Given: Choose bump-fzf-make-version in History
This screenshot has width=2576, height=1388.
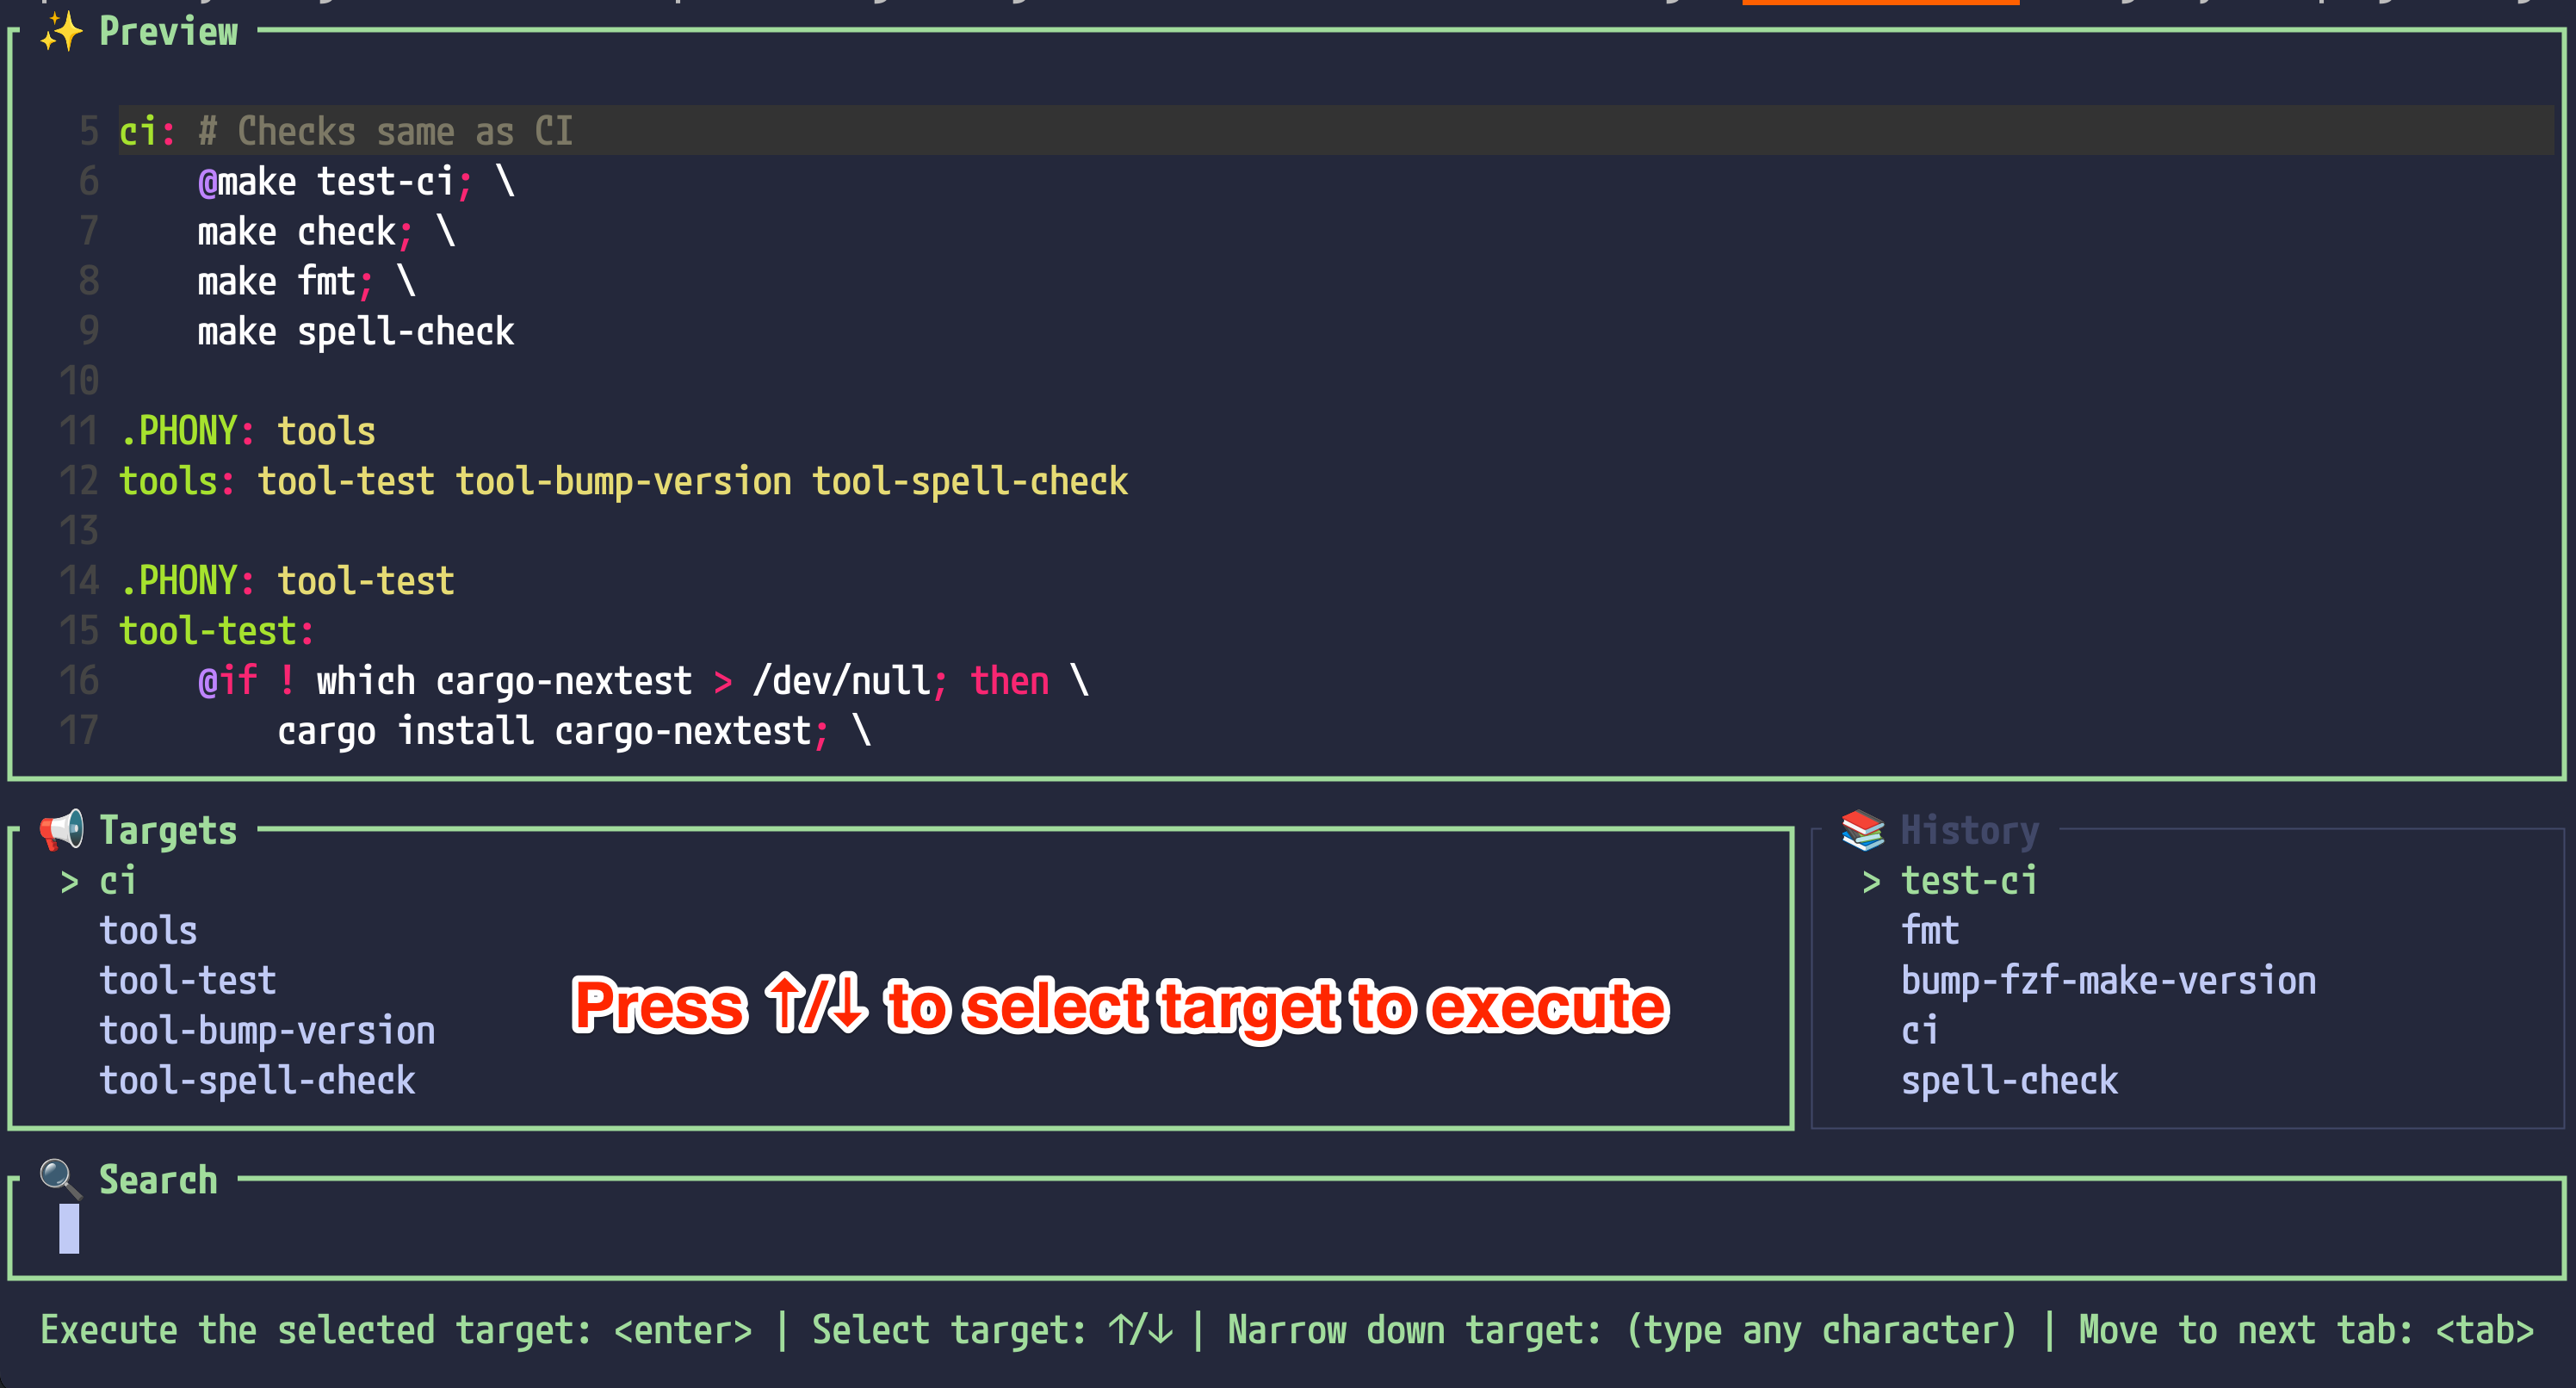Looking at the screenshot, I should click(x=2108, y=981).
